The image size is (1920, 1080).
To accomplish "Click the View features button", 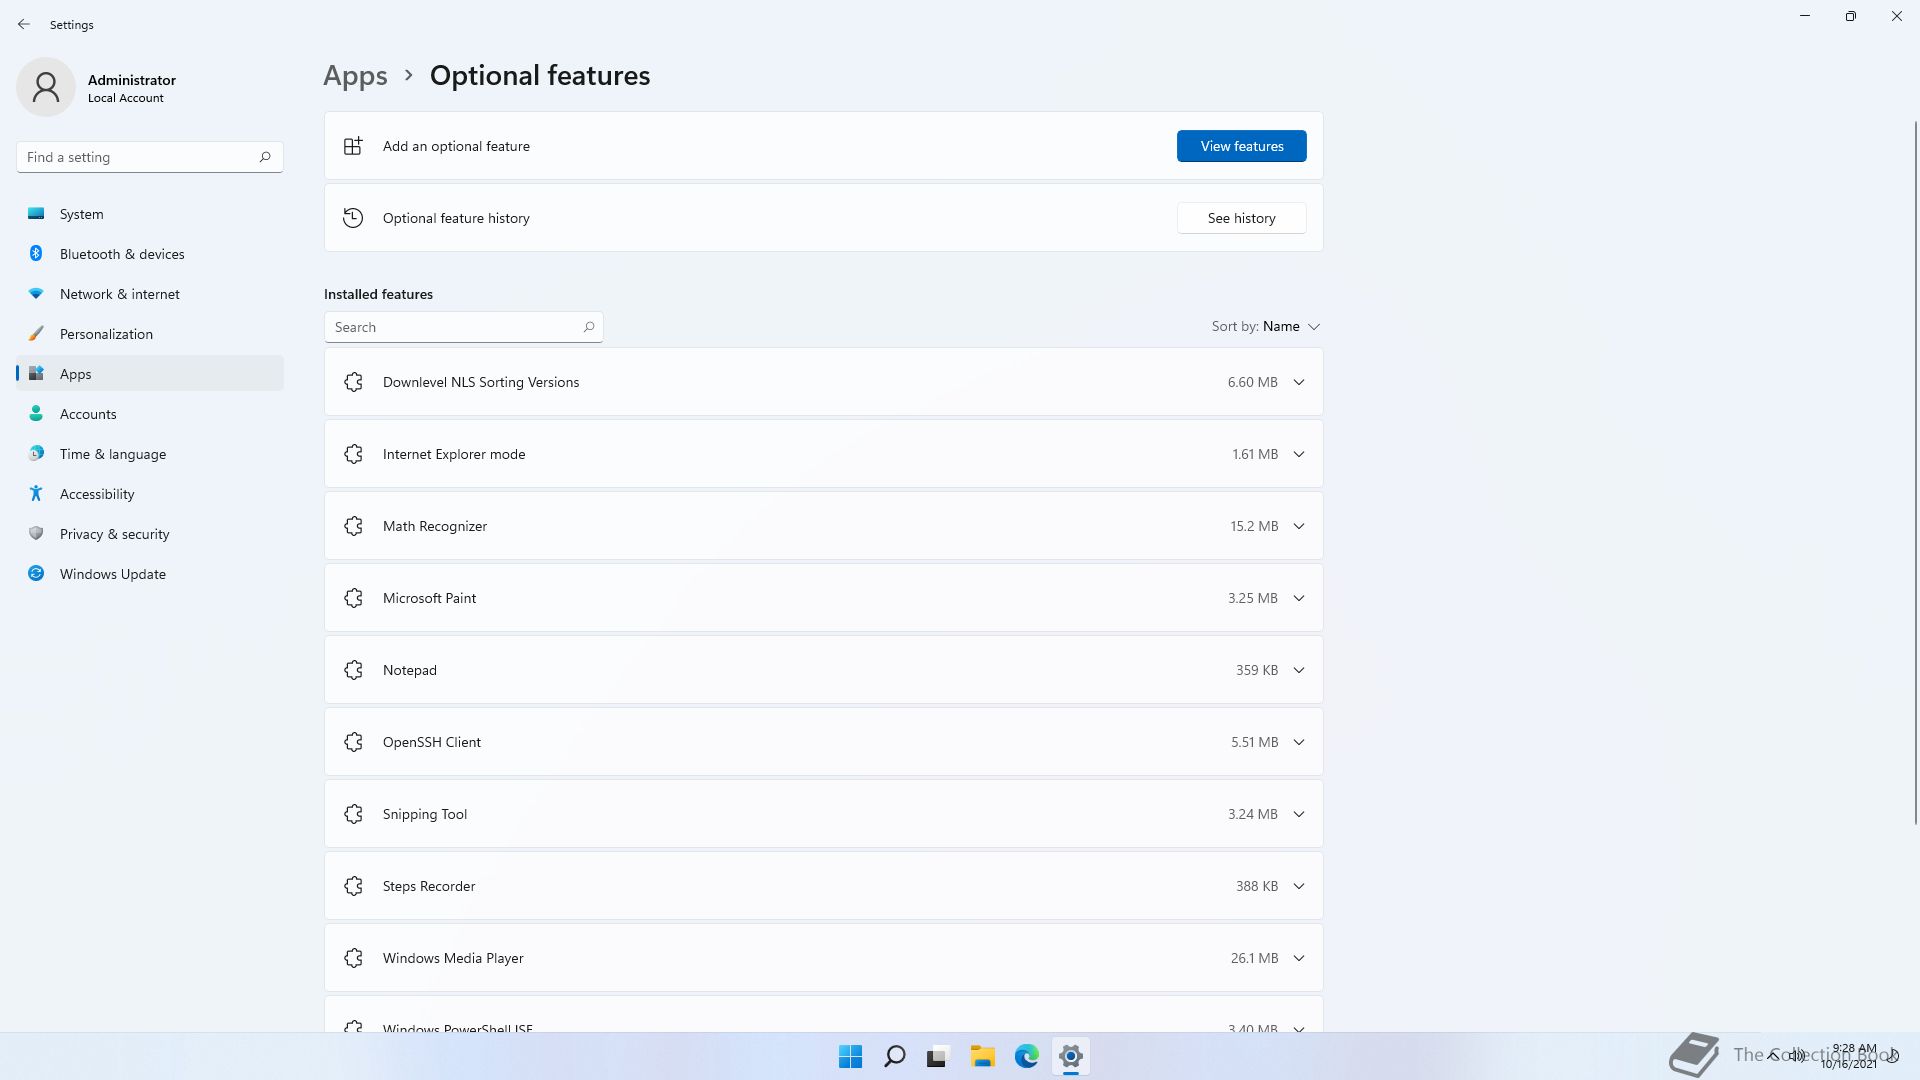I will [1241, 146].
